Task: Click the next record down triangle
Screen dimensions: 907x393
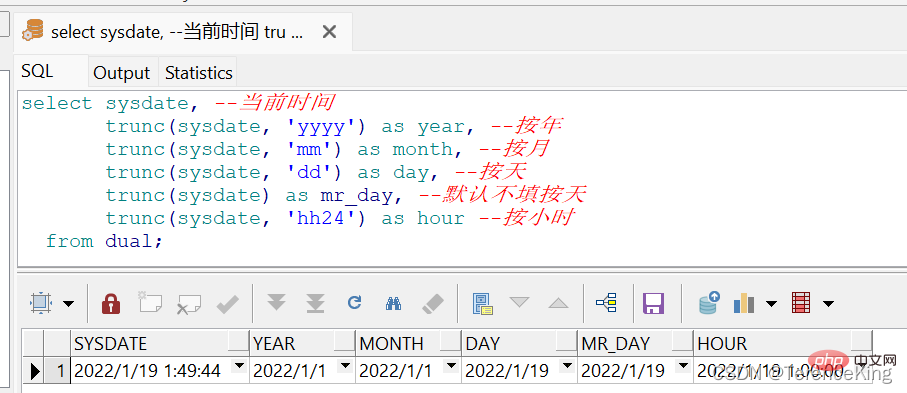Action: click(x=519, y=302)
